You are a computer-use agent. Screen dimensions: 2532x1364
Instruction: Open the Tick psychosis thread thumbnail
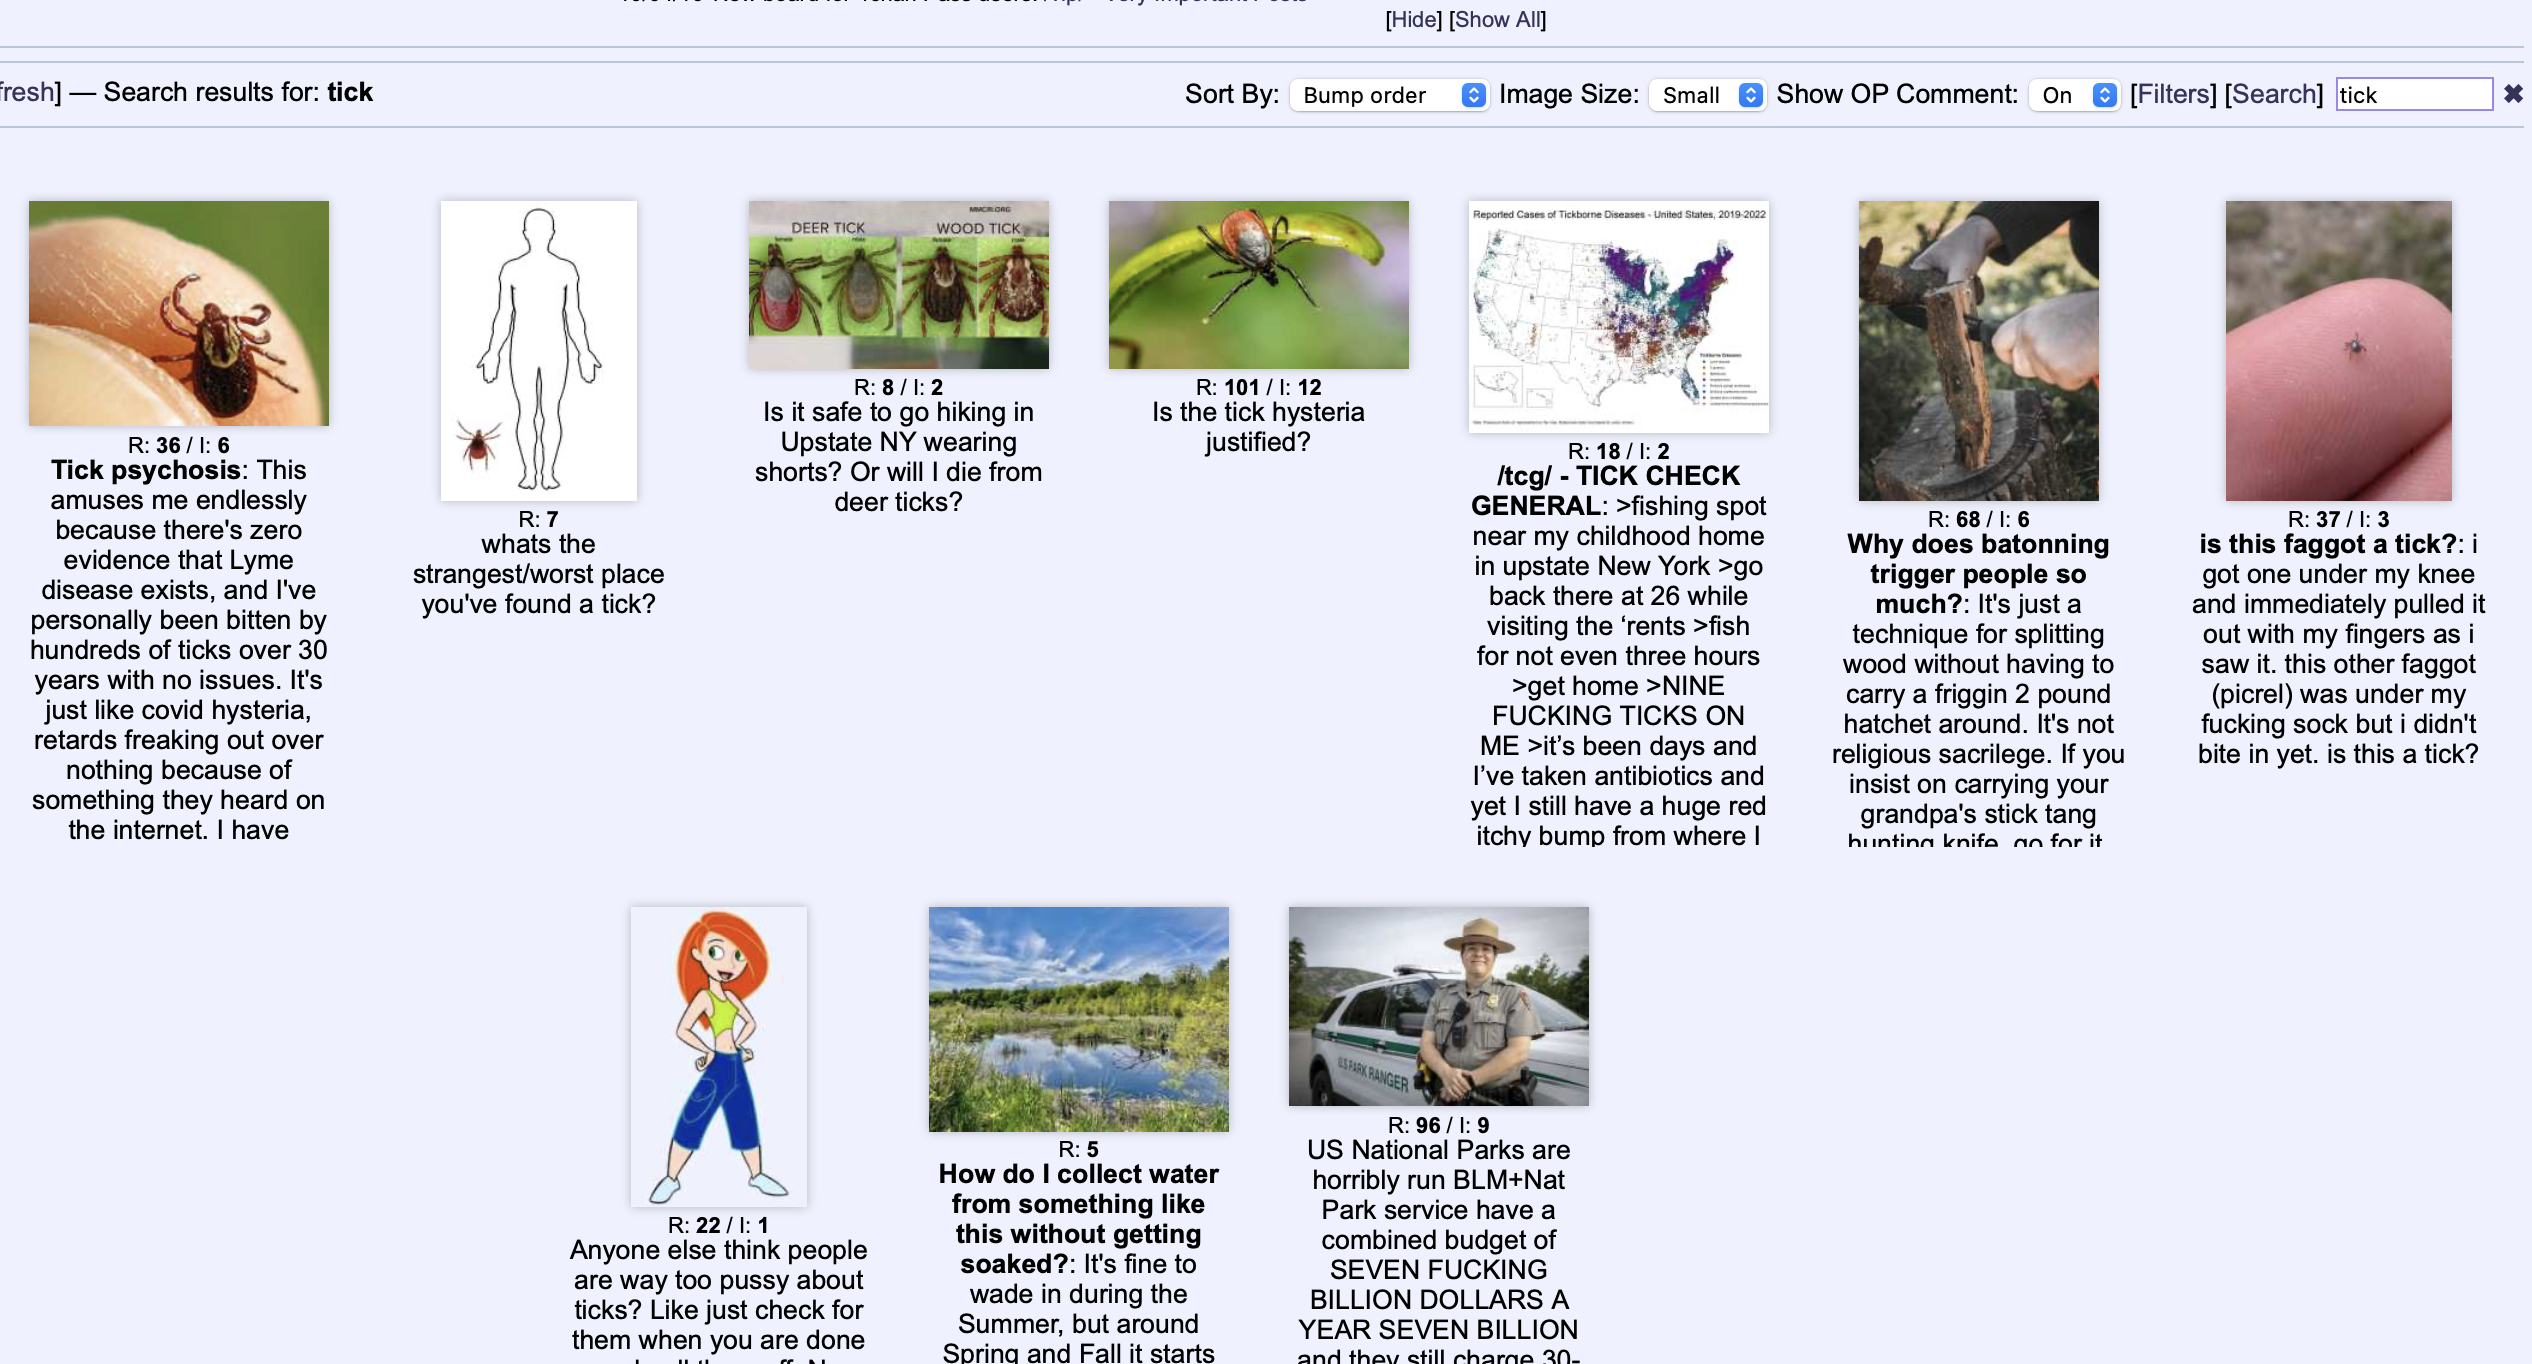[x=179, y=313]
